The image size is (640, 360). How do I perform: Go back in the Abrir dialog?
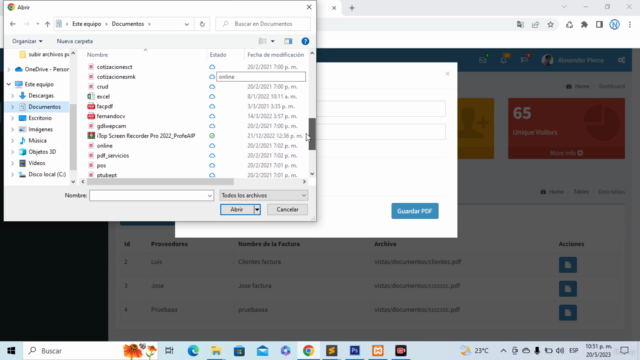tap(13, 24)
